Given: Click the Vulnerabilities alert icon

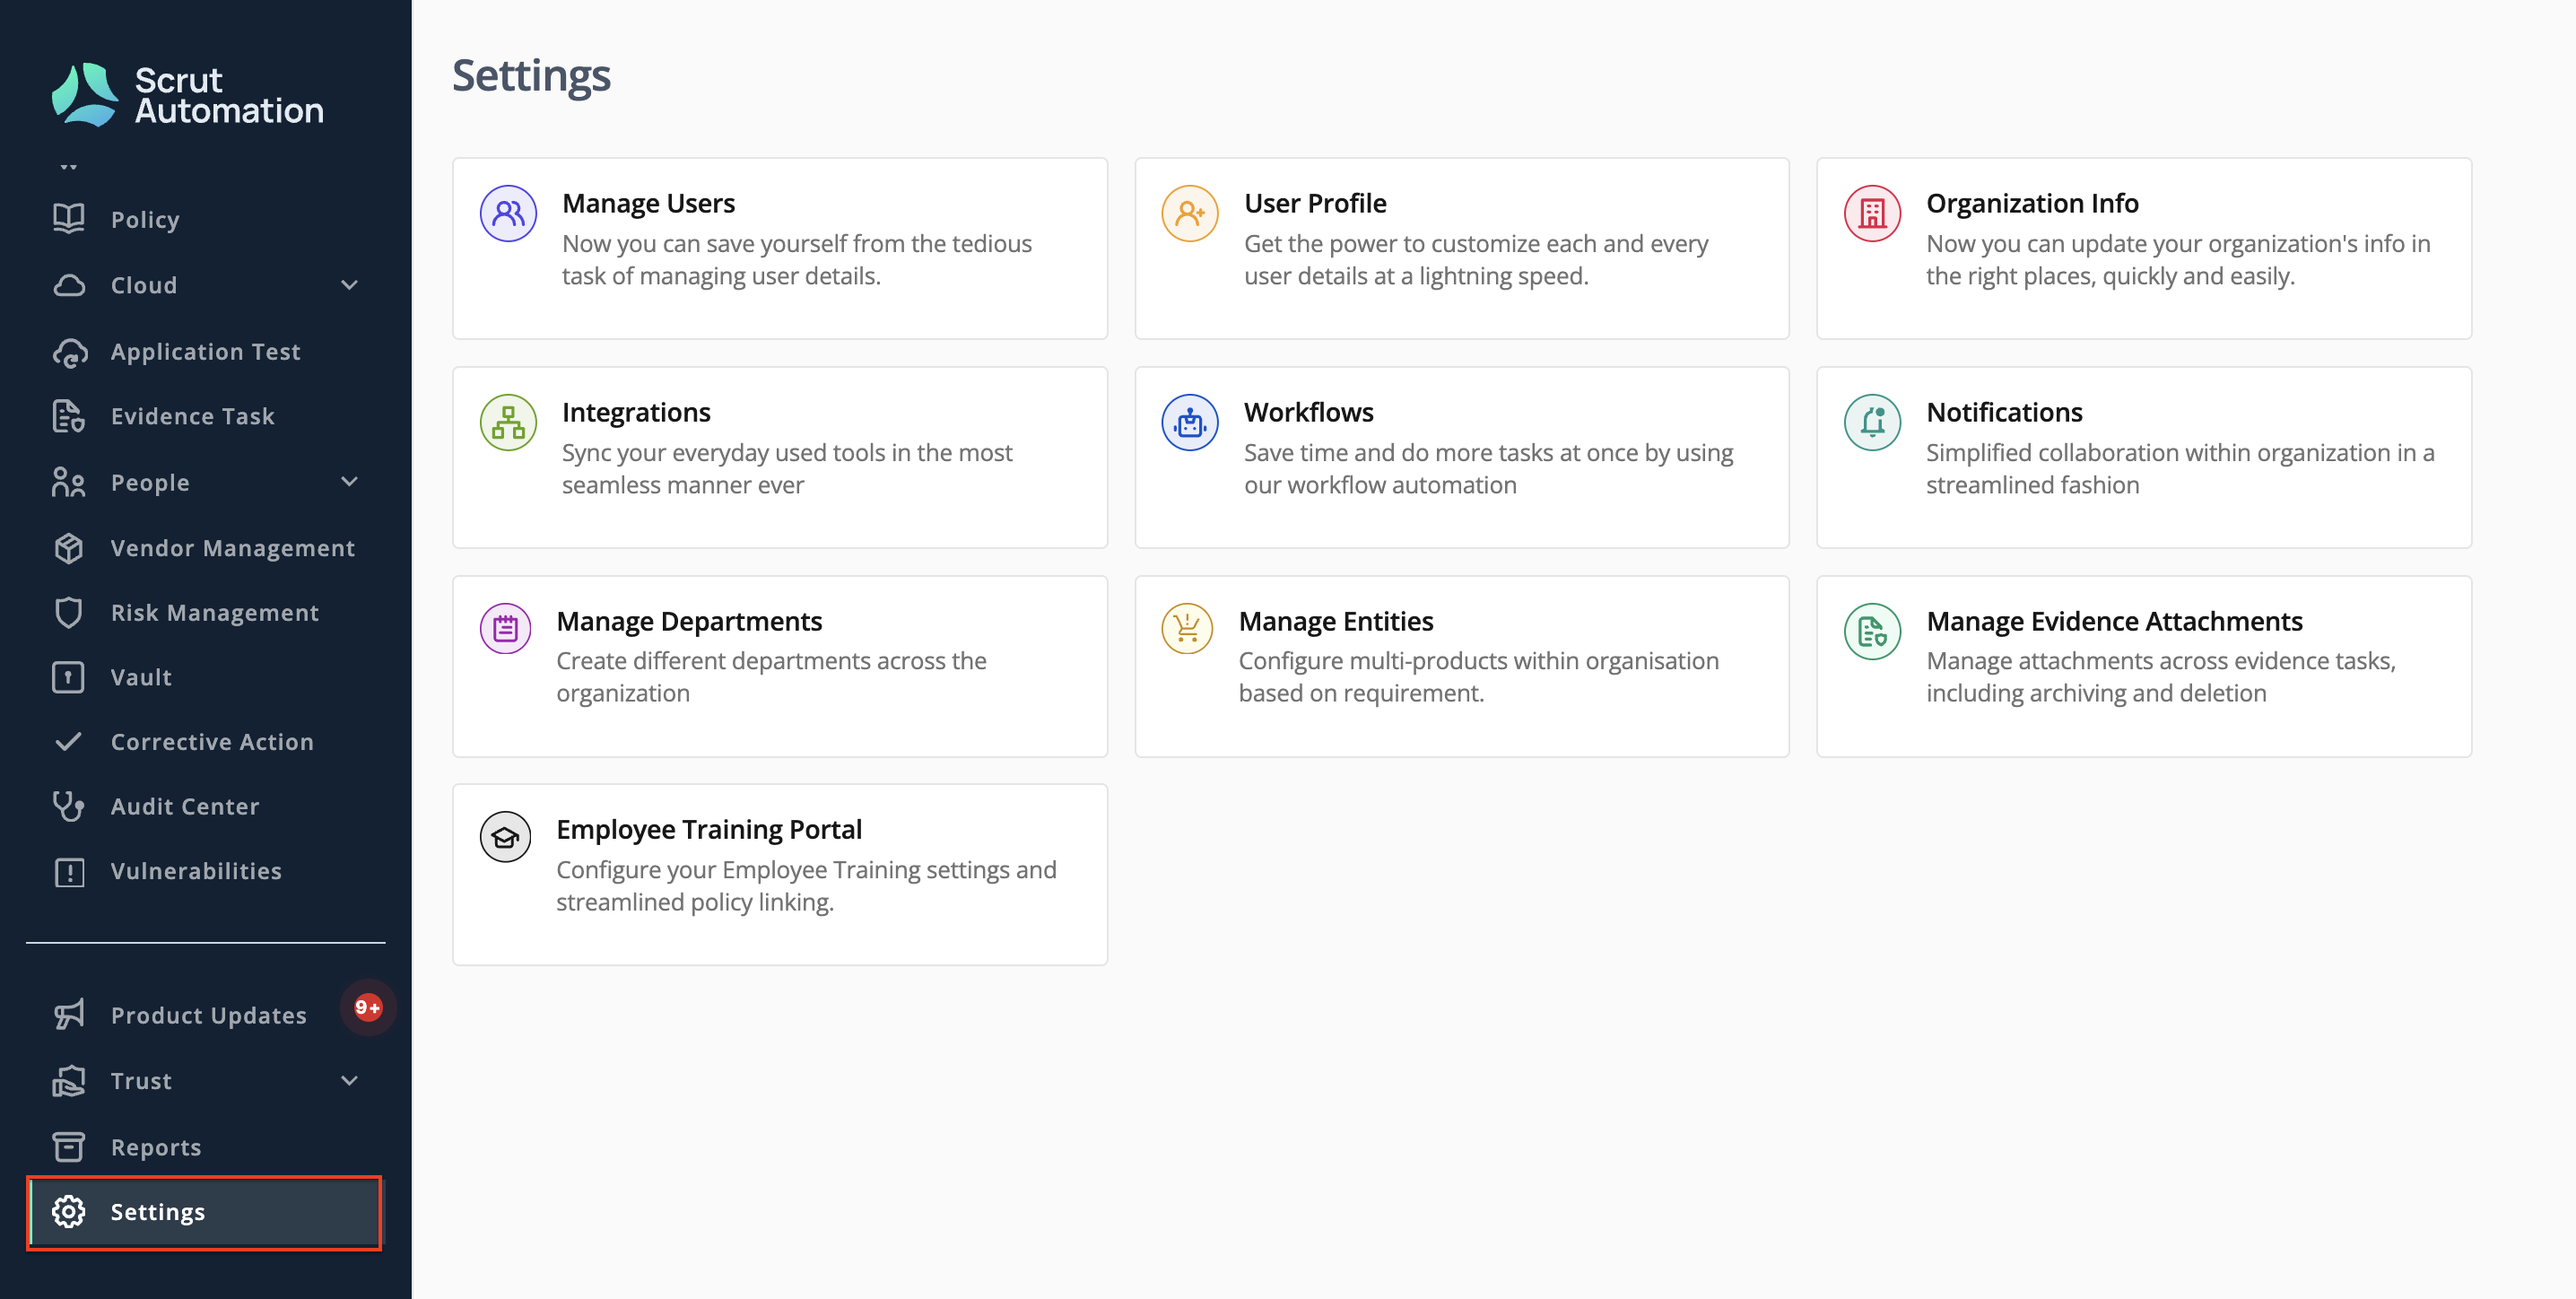Looking at the screenshot, I should pyautogui.click(x=69, y=871).
